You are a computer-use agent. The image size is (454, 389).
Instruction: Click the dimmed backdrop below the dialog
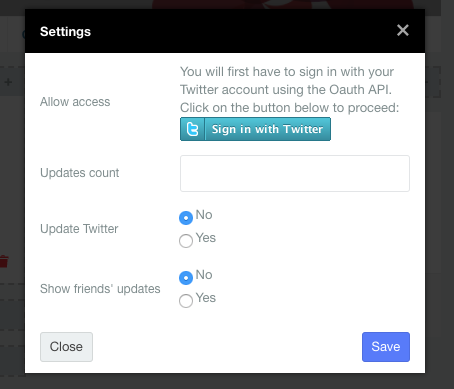[225, 381]
